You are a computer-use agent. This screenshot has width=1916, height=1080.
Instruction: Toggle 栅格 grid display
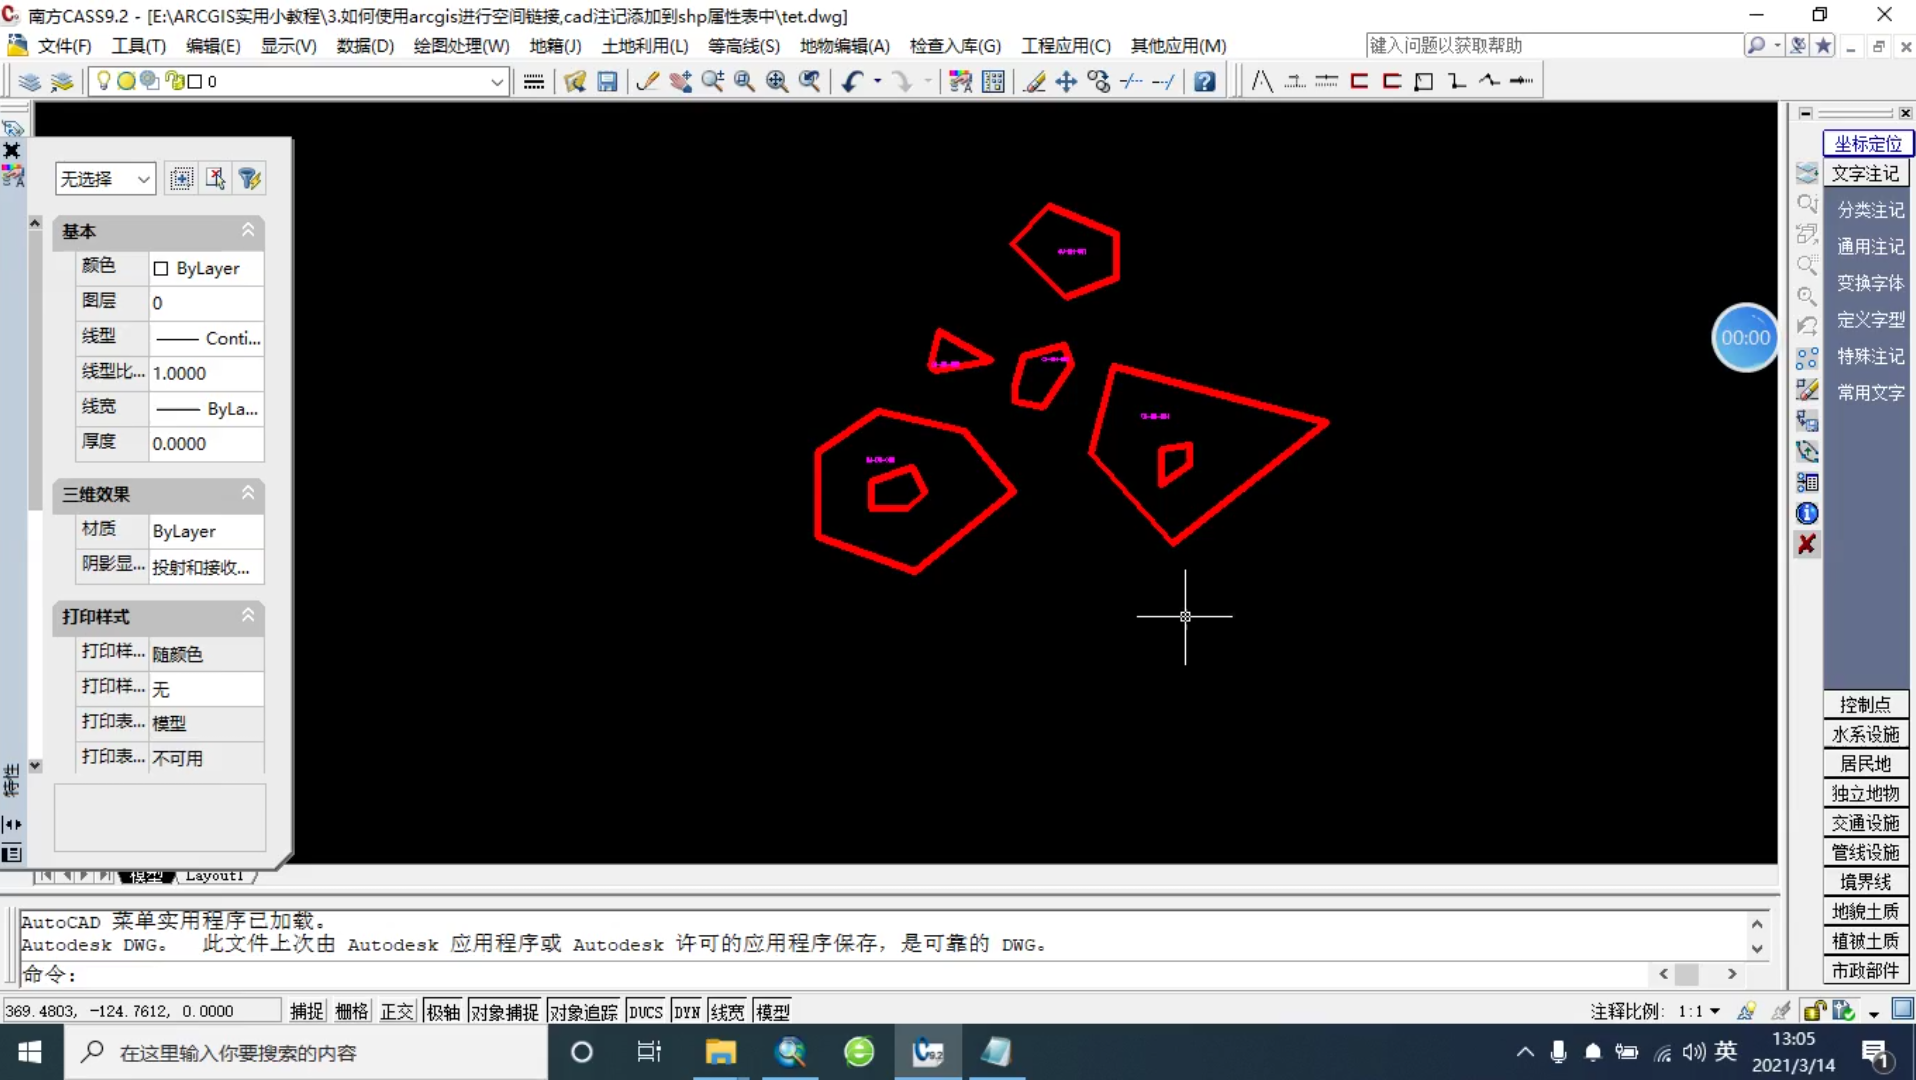[x=352, y=1011]
